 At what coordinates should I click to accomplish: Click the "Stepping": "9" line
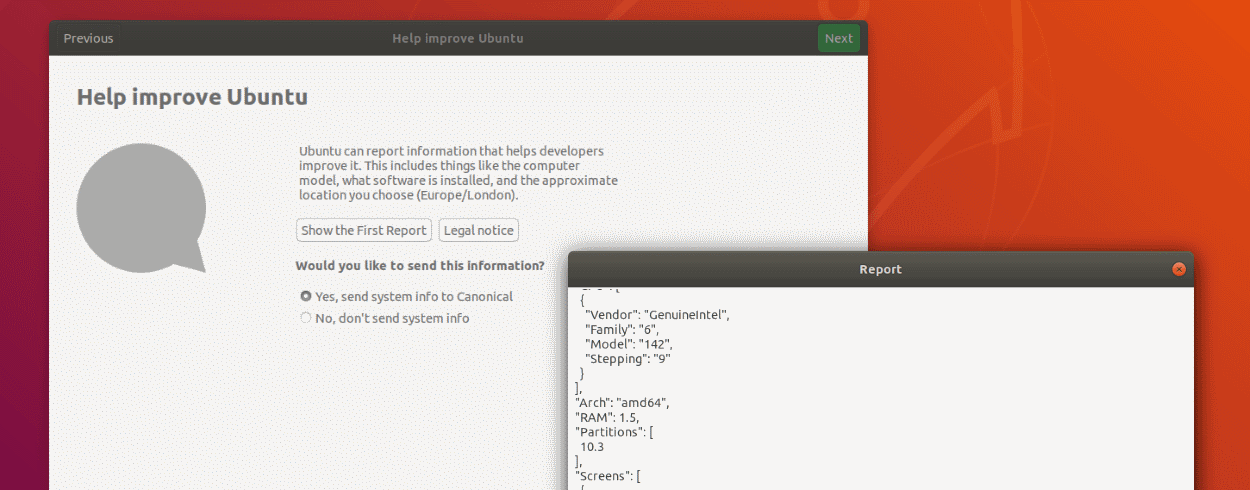(626, 358)
